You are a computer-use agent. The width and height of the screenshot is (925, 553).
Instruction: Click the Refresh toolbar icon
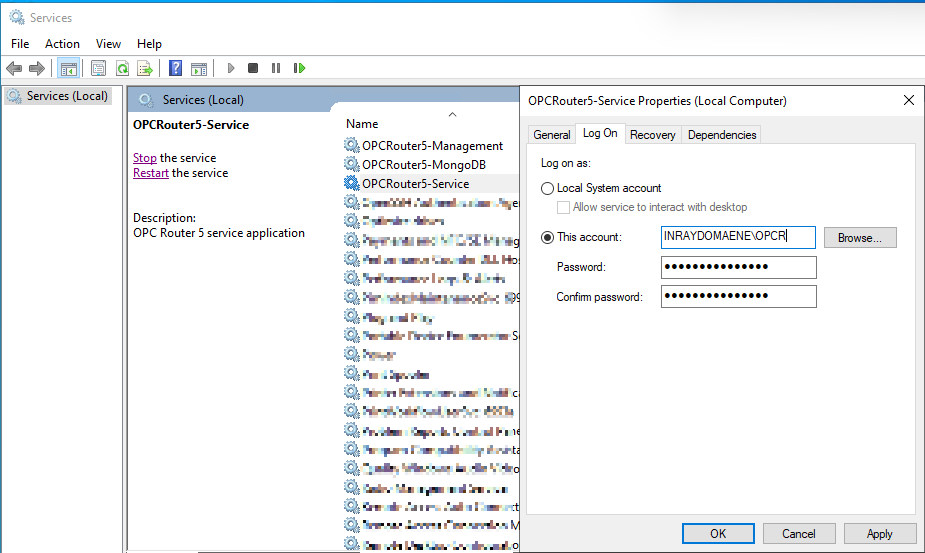(x=122, y=68)
